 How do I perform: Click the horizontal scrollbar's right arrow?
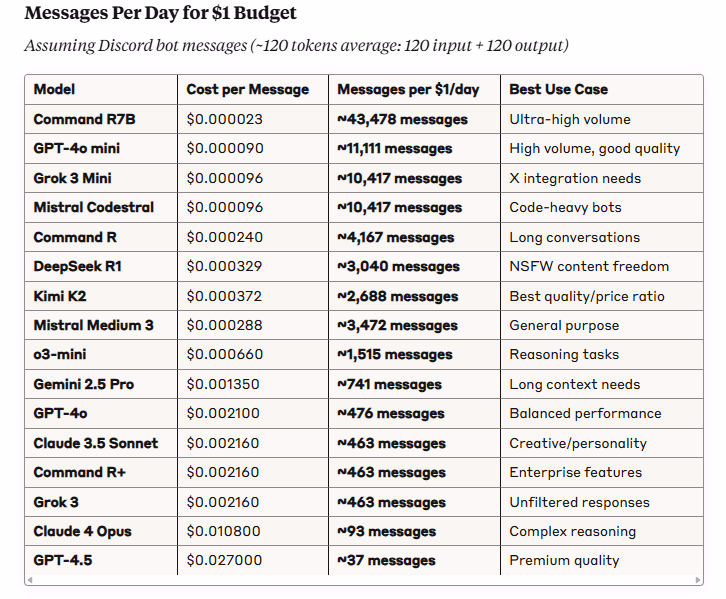click(697, 579)
